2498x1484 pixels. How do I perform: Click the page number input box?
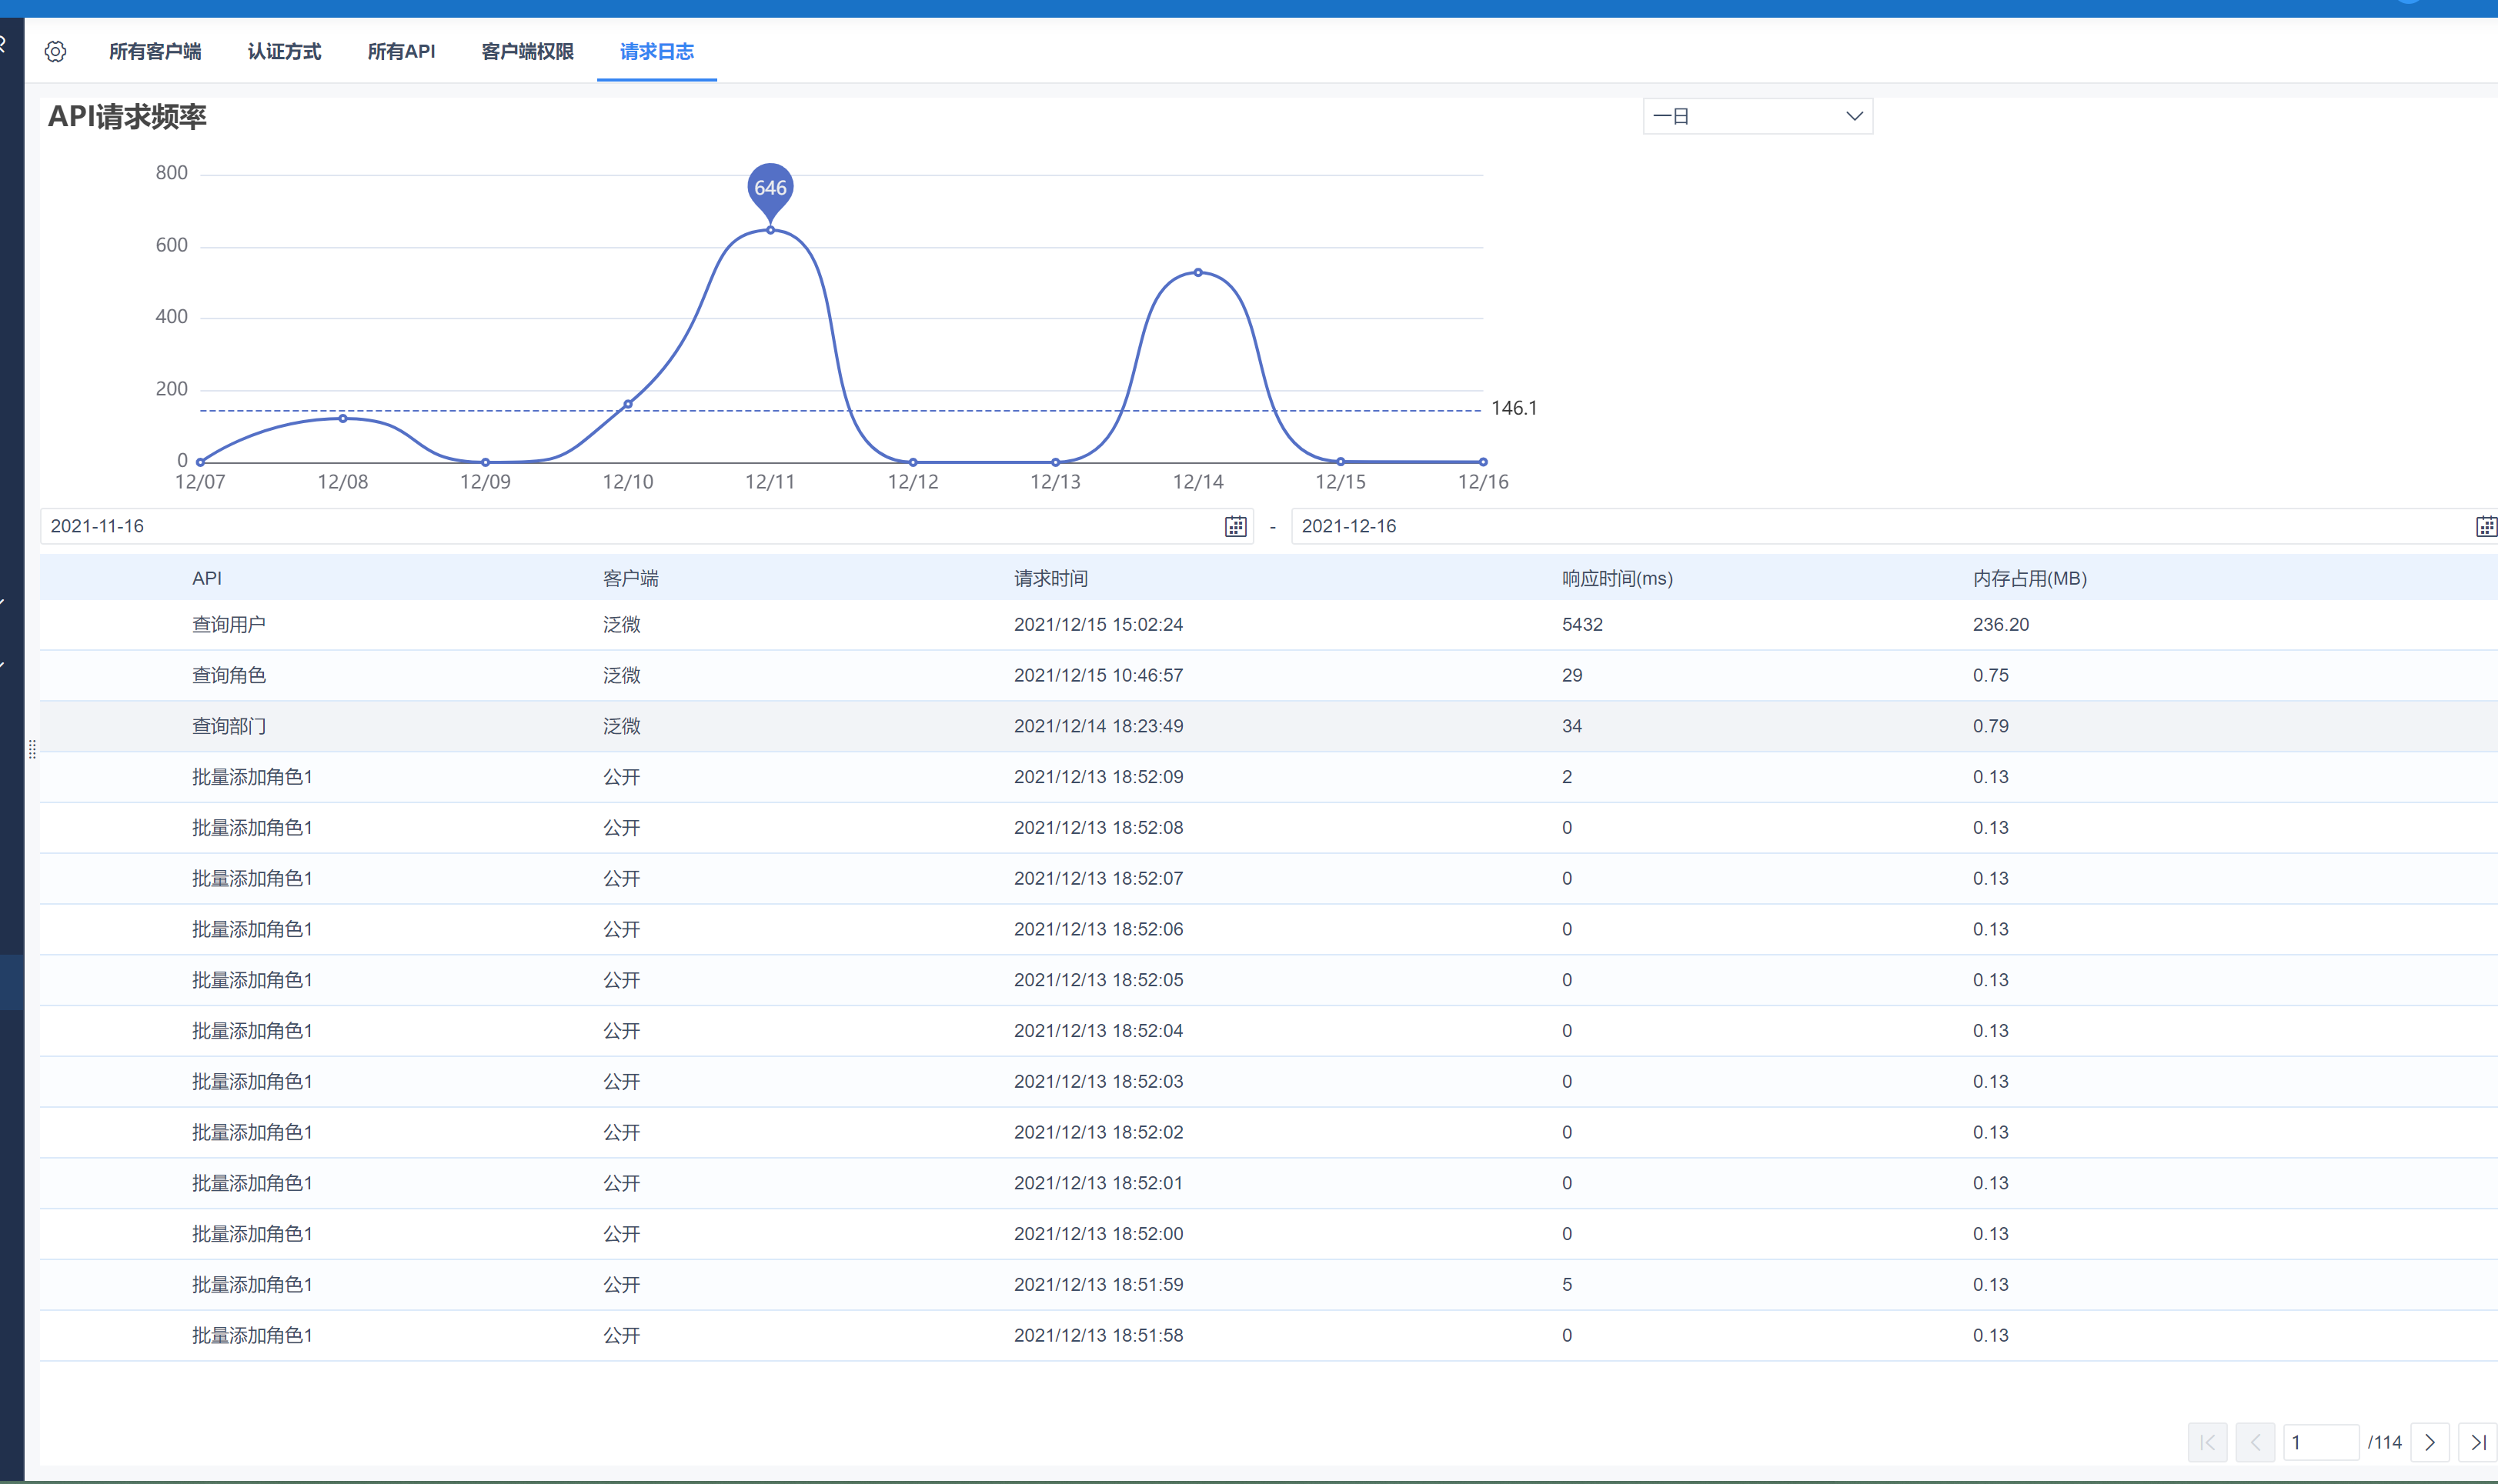click(x=2320, y=1442)
